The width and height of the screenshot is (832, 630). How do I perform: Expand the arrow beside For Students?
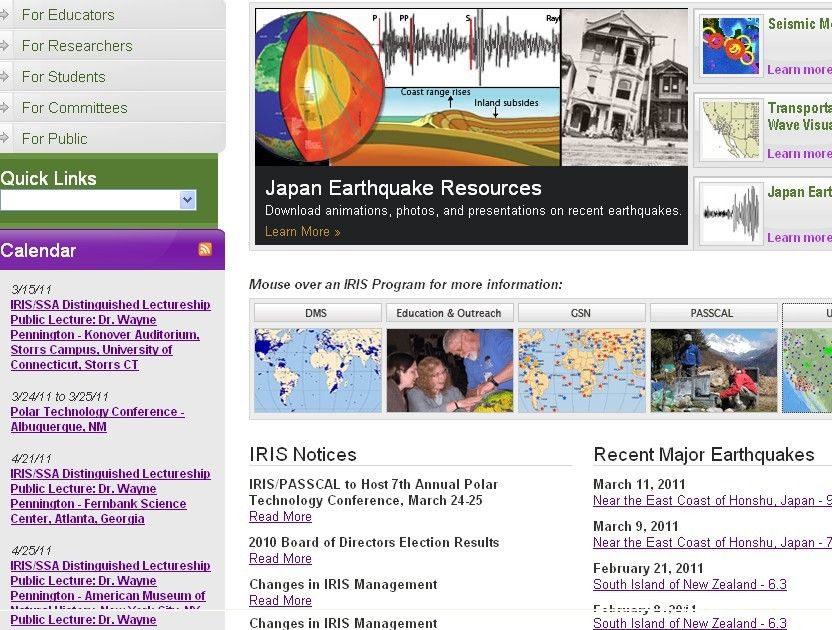pyautogui.click(x=6, y=77)
